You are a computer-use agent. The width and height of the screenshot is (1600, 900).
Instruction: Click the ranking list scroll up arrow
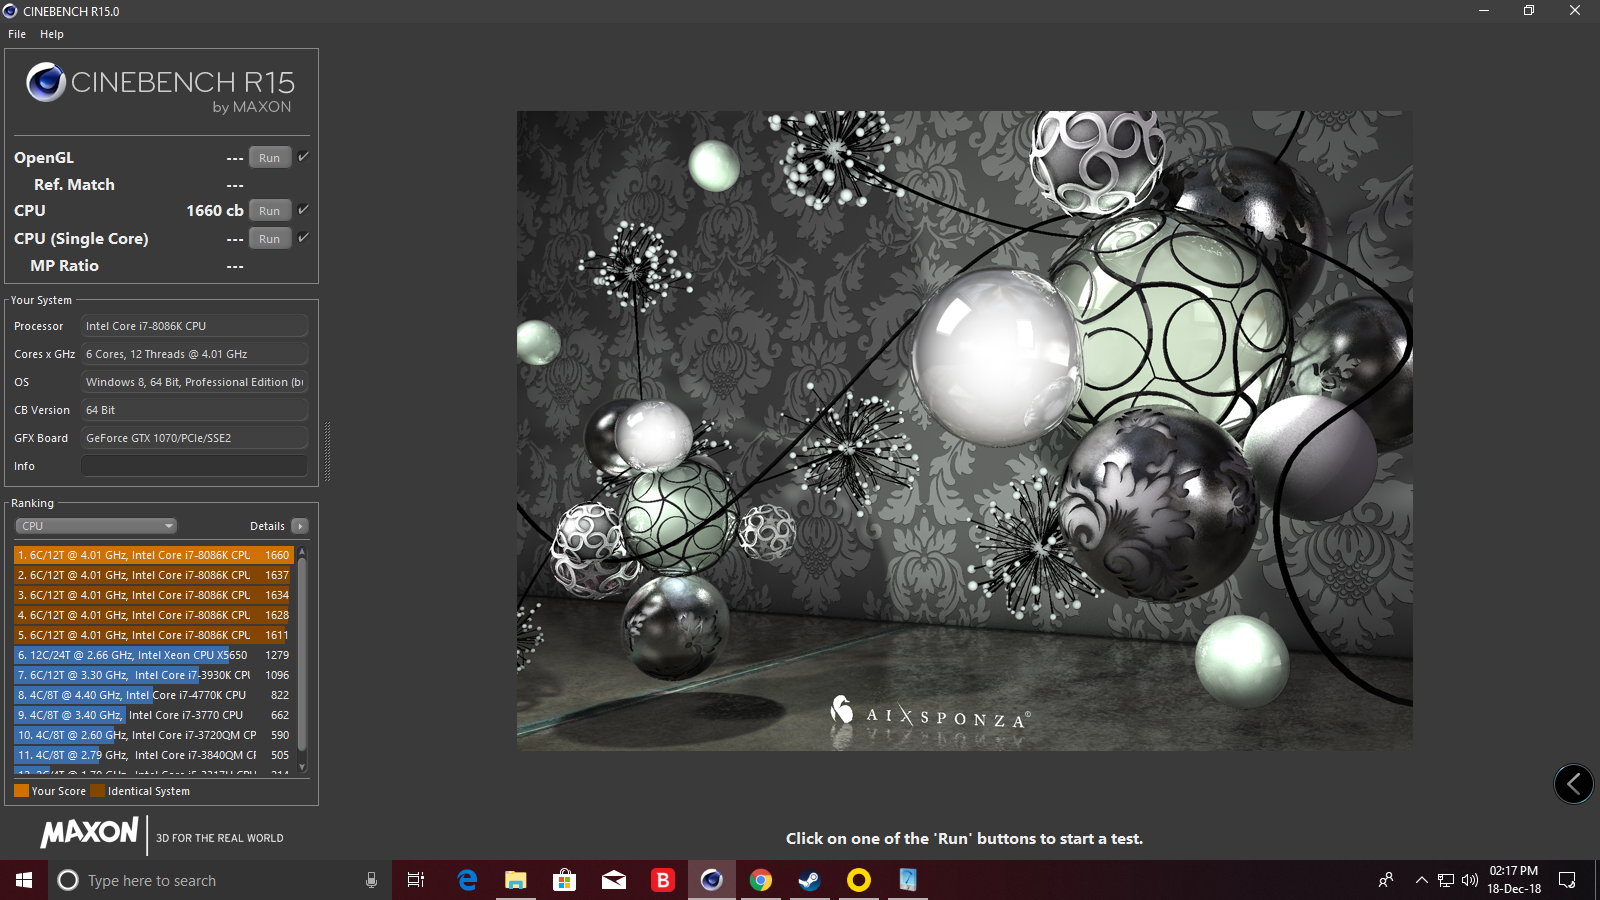(x=302, y=552)
